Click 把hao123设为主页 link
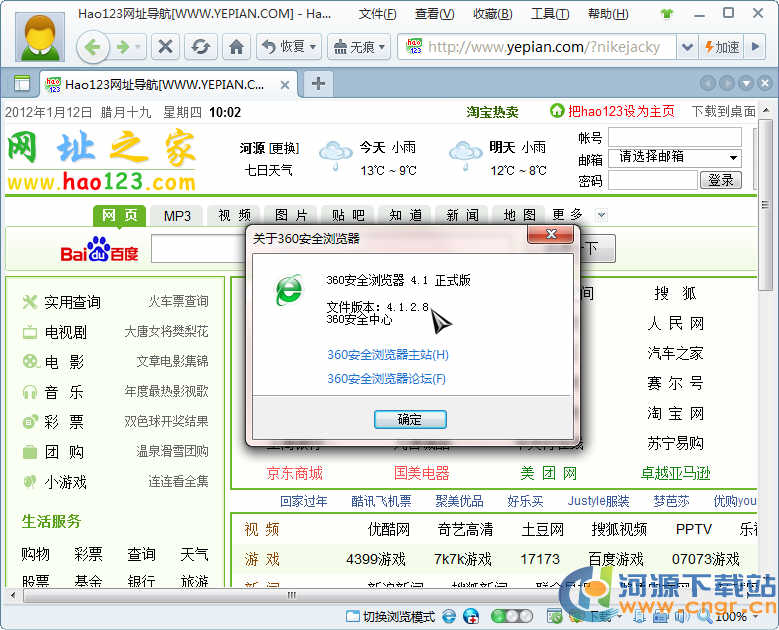This screenshot has width=779, height=630. tap(621, 111)
